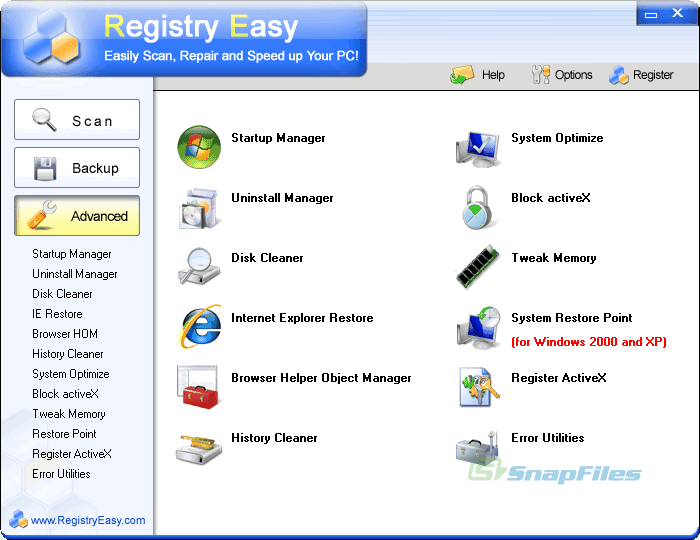
Task: Select Uninstall Manager in the sidebar list
Action: click(75, 274)
